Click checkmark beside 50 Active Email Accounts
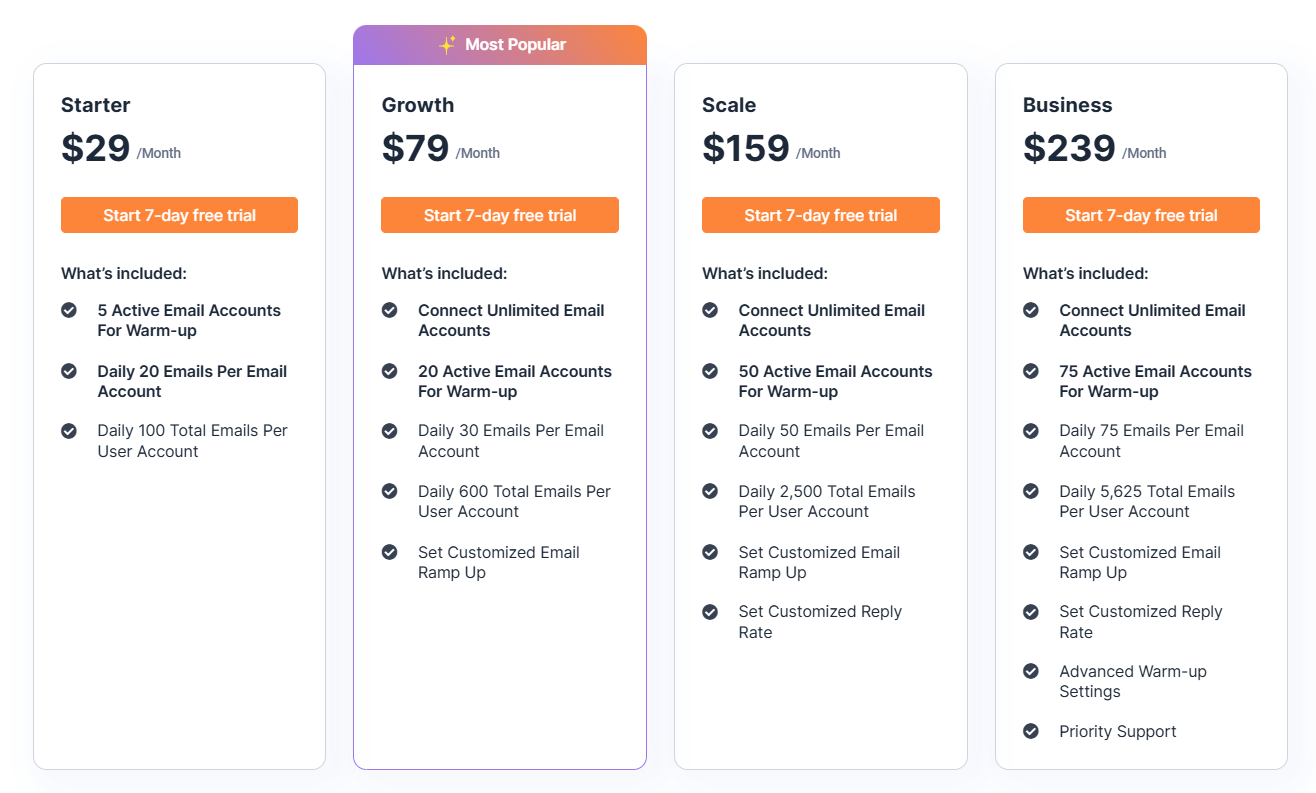Viewport: 1316px width, 793px height. coord(710,371)
